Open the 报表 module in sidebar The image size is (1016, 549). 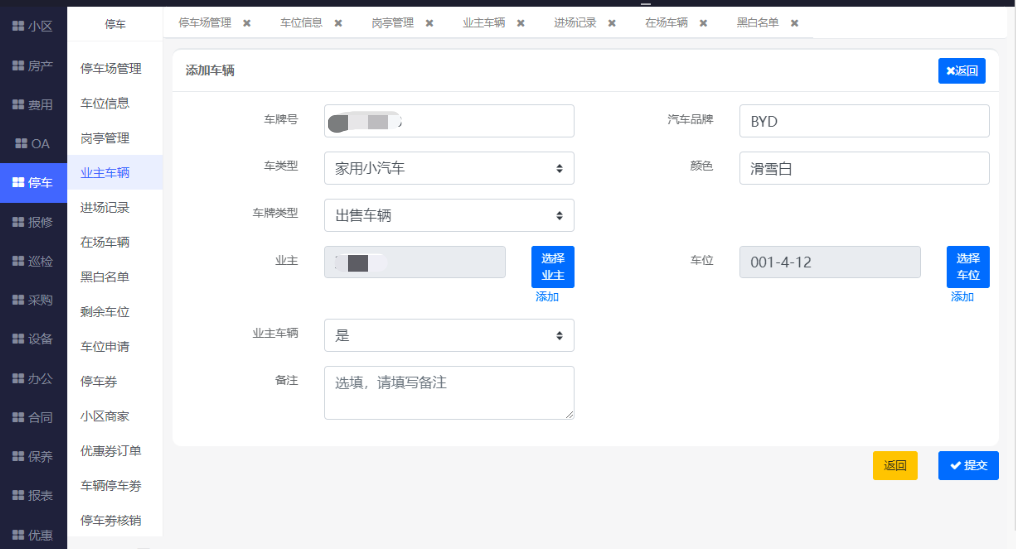33,495
